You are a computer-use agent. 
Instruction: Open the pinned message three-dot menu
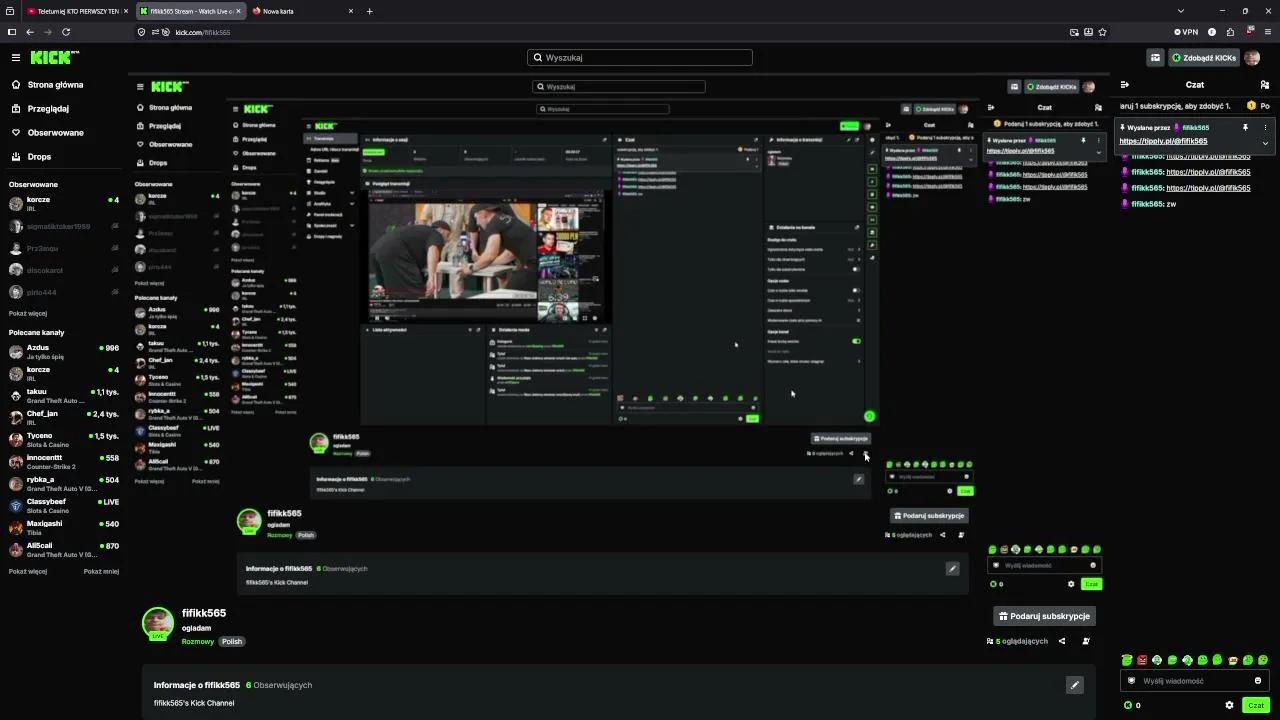pyautogui.click(x=1265, y=128)
